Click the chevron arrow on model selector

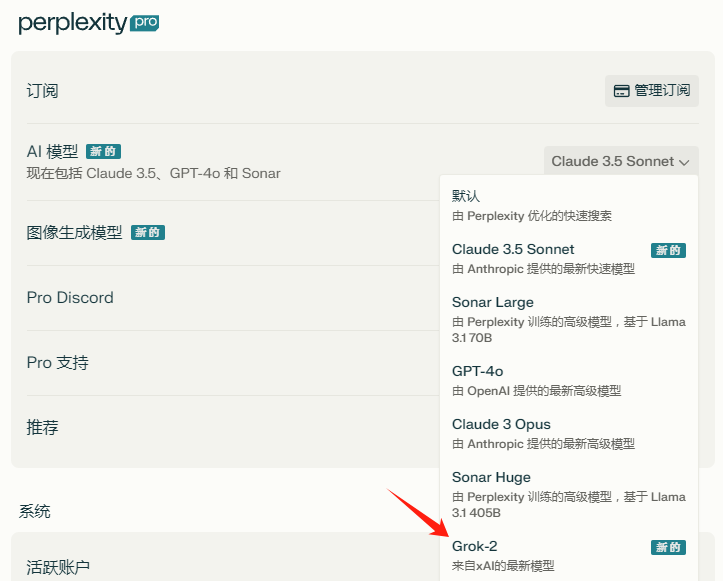point(684,162)
